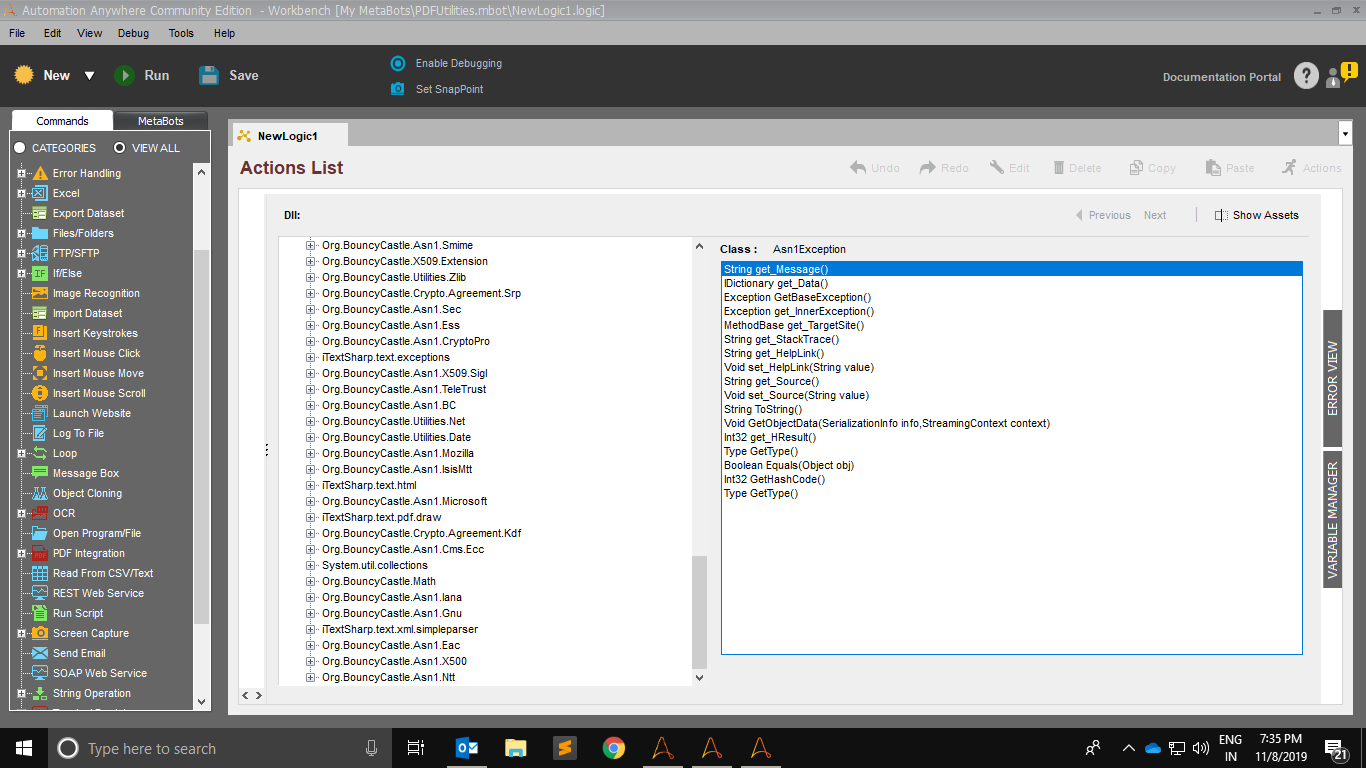Expand the Error Handling command group
Image resolution: width=1366 pixels, height=768 pixels.
21,173
